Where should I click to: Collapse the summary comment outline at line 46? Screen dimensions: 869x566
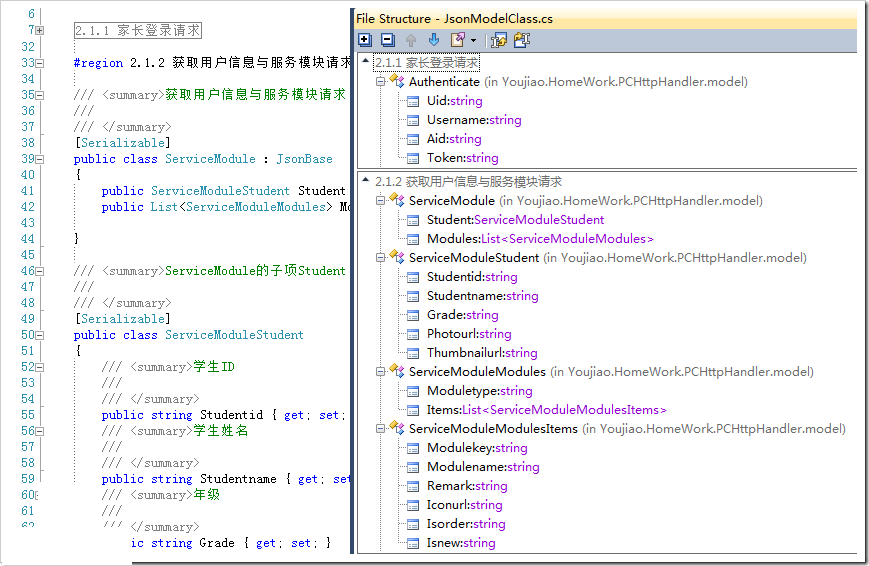click(40, 271)
